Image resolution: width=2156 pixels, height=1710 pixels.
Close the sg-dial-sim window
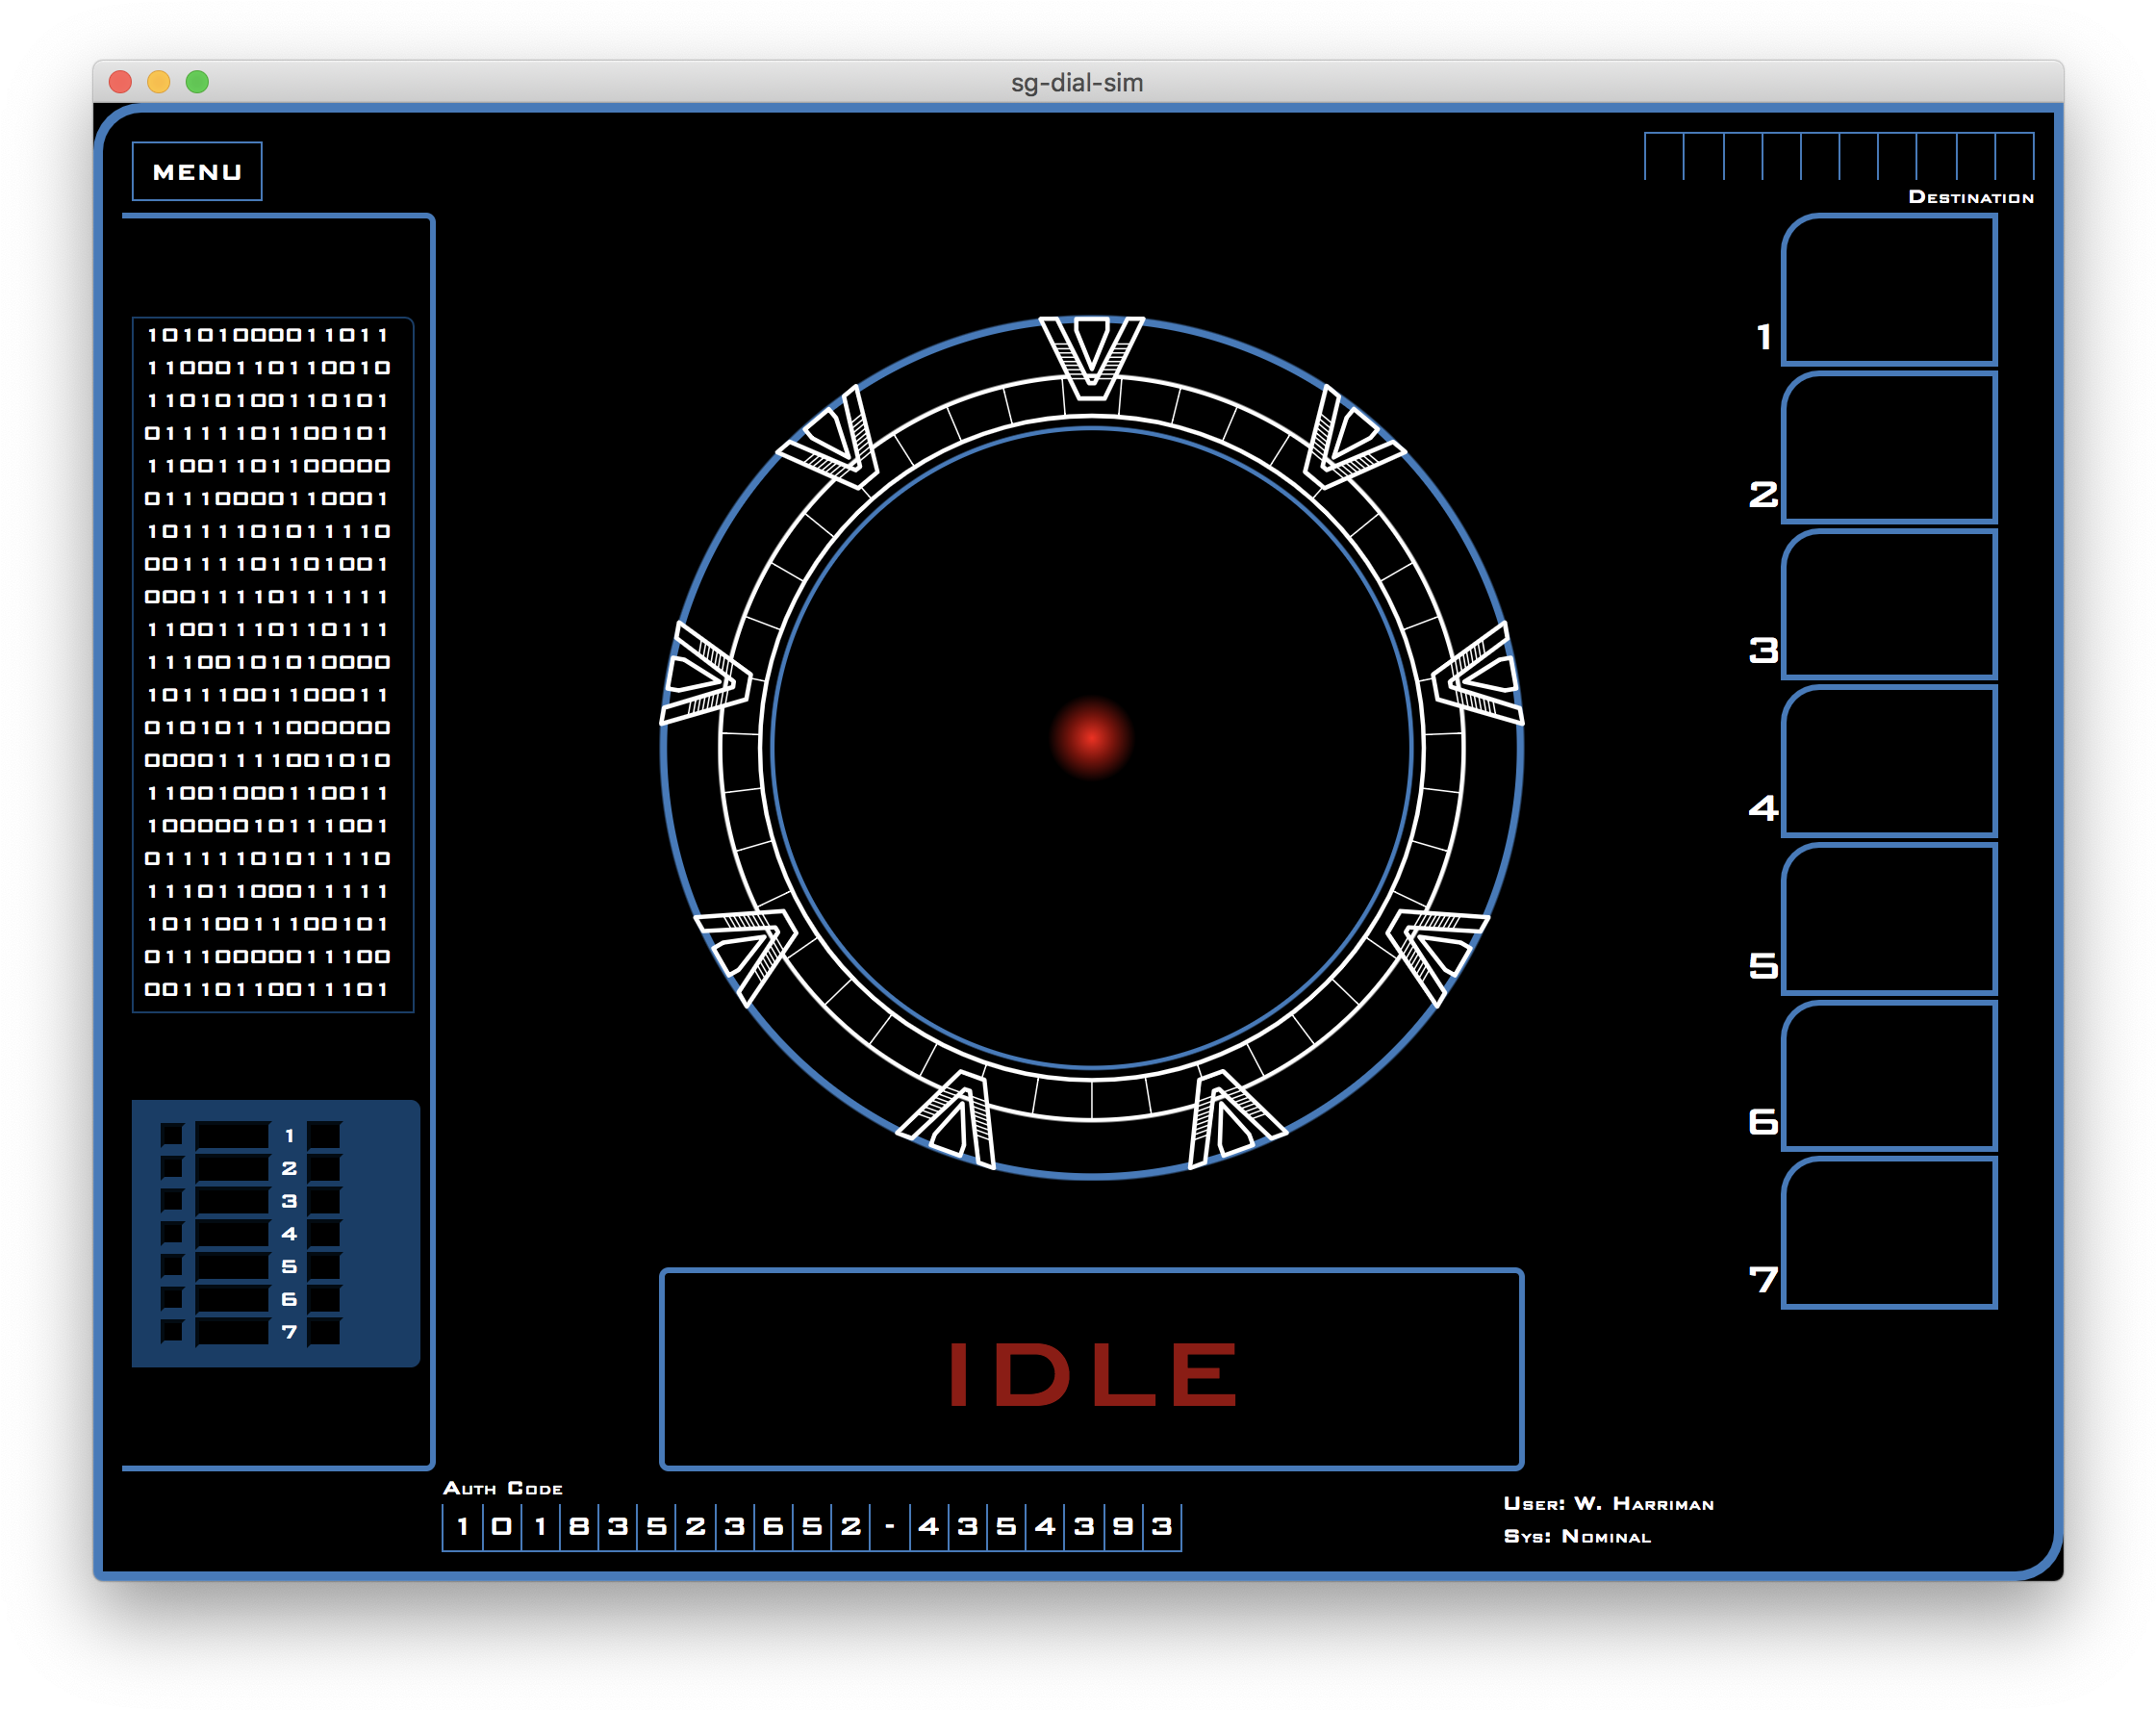[x=120, y=81]
